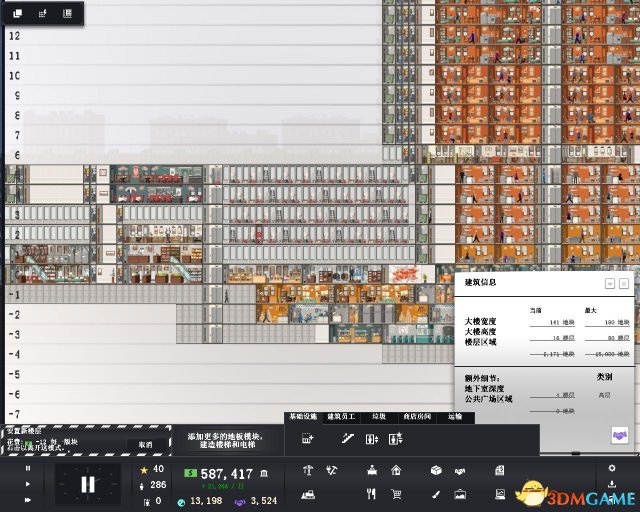Click the buzz value 13,198

(x=206, y=501)
